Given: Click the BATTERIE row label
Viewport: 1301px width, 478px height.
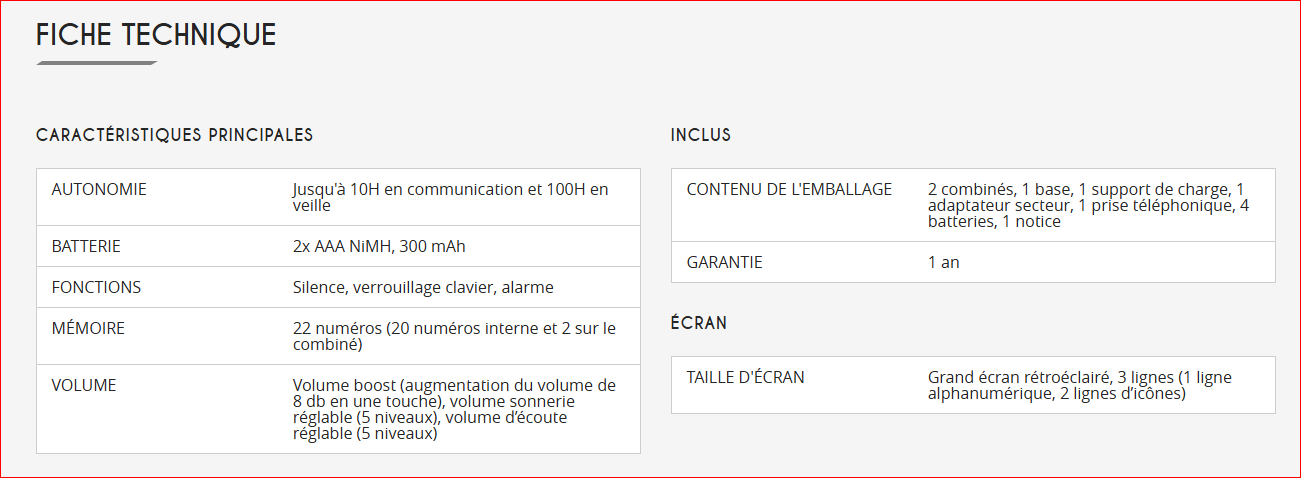Looking at the screenshot, I should pos(86,246).
